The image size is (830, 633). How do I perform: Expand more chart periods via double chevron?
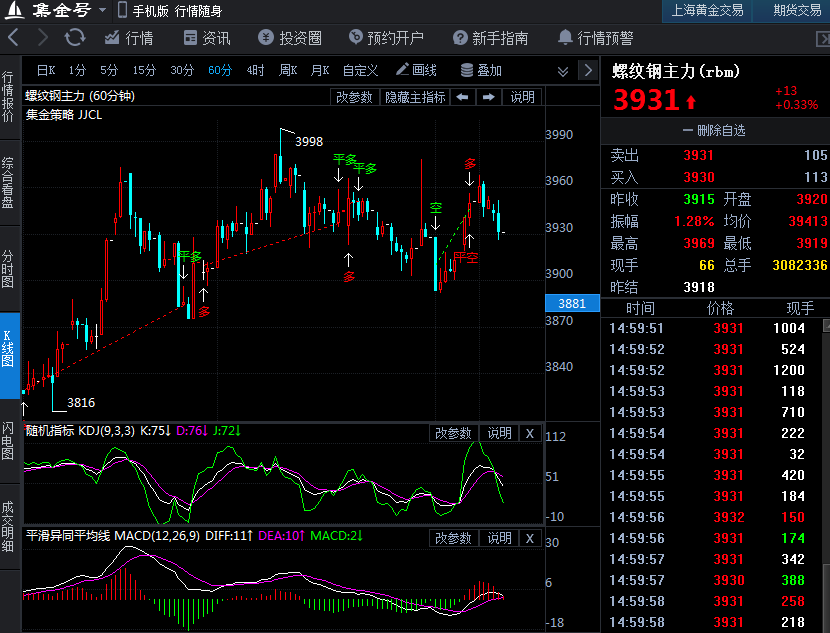tap(563, 71)
